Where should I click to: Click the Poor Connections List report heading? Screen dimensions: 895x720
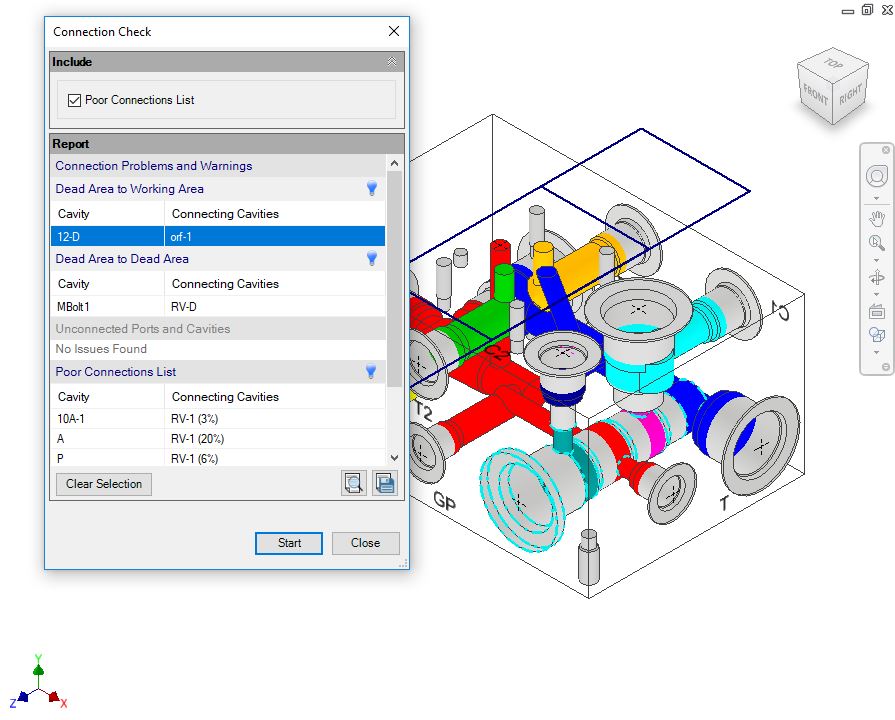116,372
